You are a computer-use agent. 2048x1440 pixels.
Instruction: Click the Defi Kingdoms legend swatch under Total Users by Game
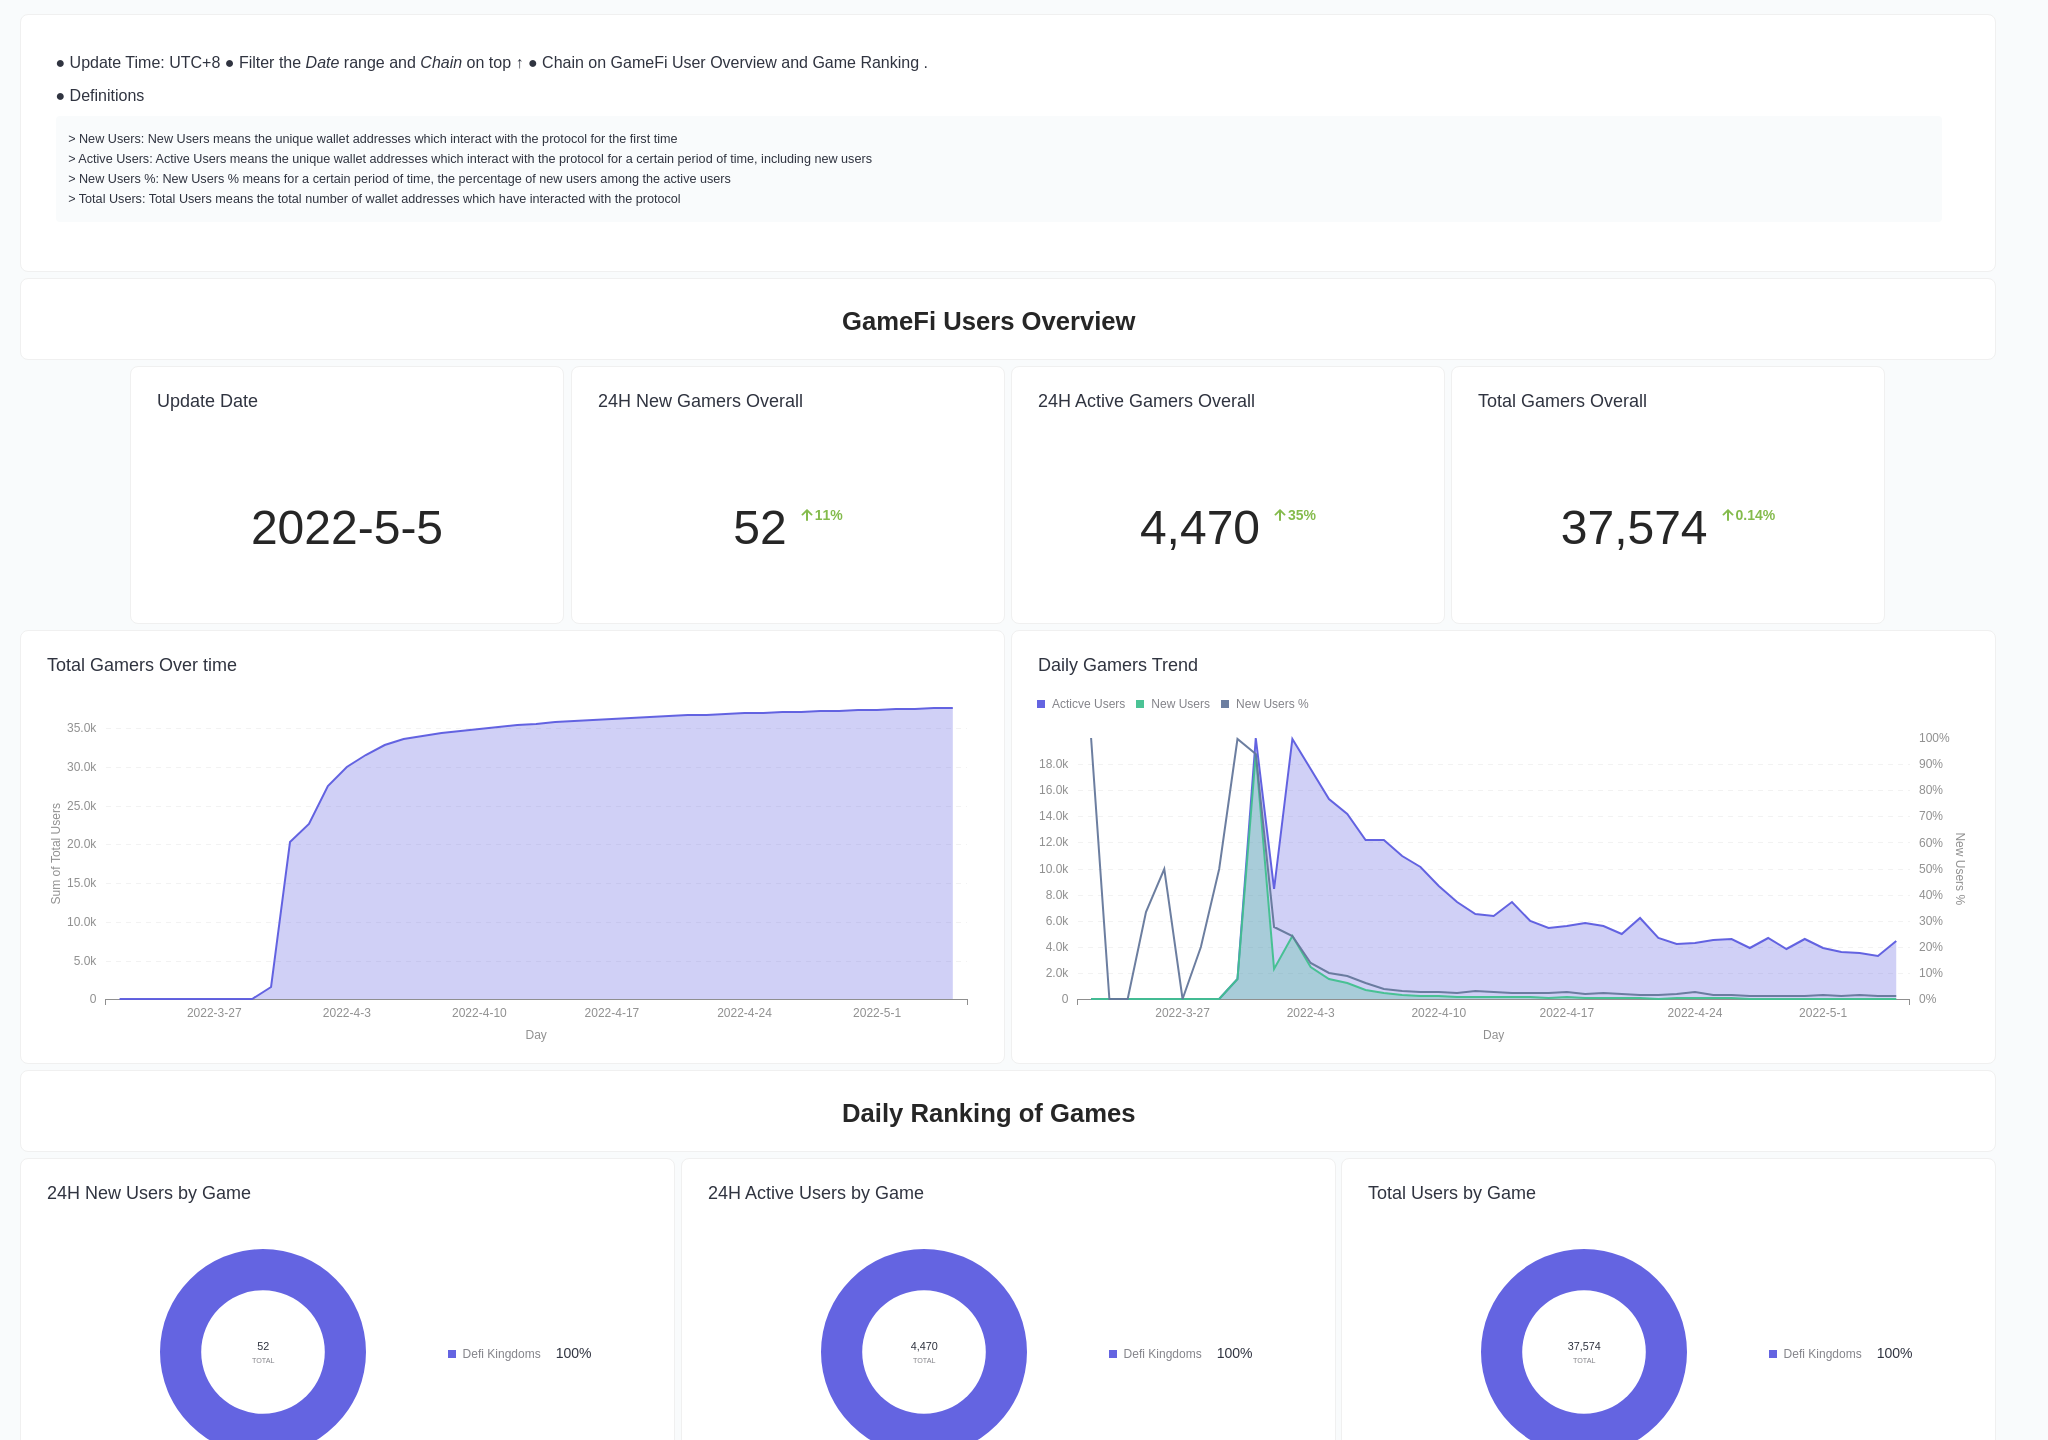point(1772,1353)
